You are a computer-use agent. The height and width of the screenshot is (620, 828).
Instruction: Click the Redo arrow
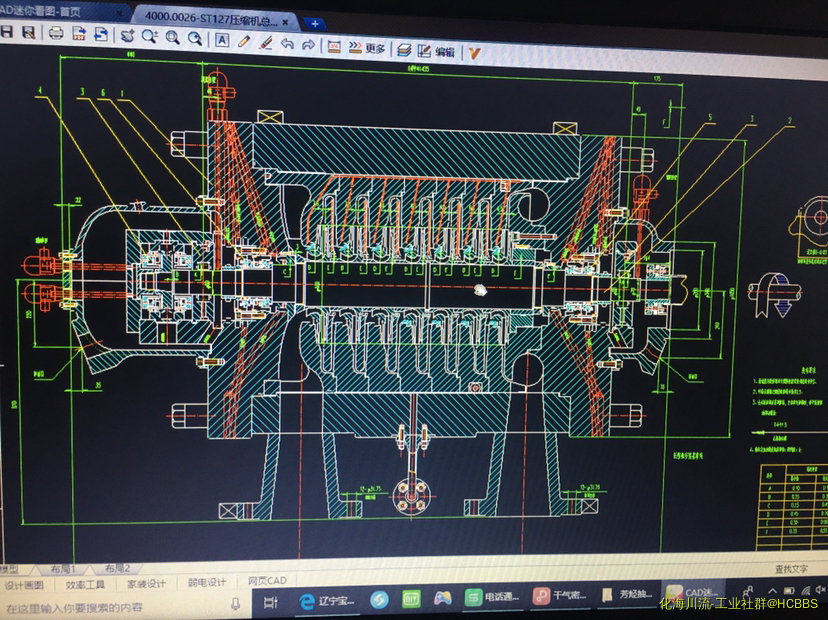pyautogui.click(x=308, y=44)
